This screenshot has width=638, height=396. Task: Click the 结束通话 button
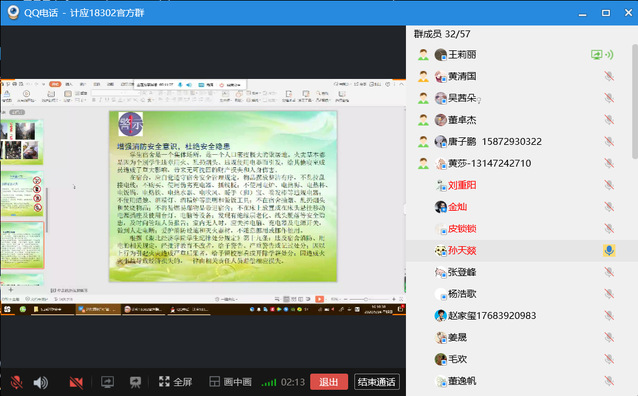377,382
